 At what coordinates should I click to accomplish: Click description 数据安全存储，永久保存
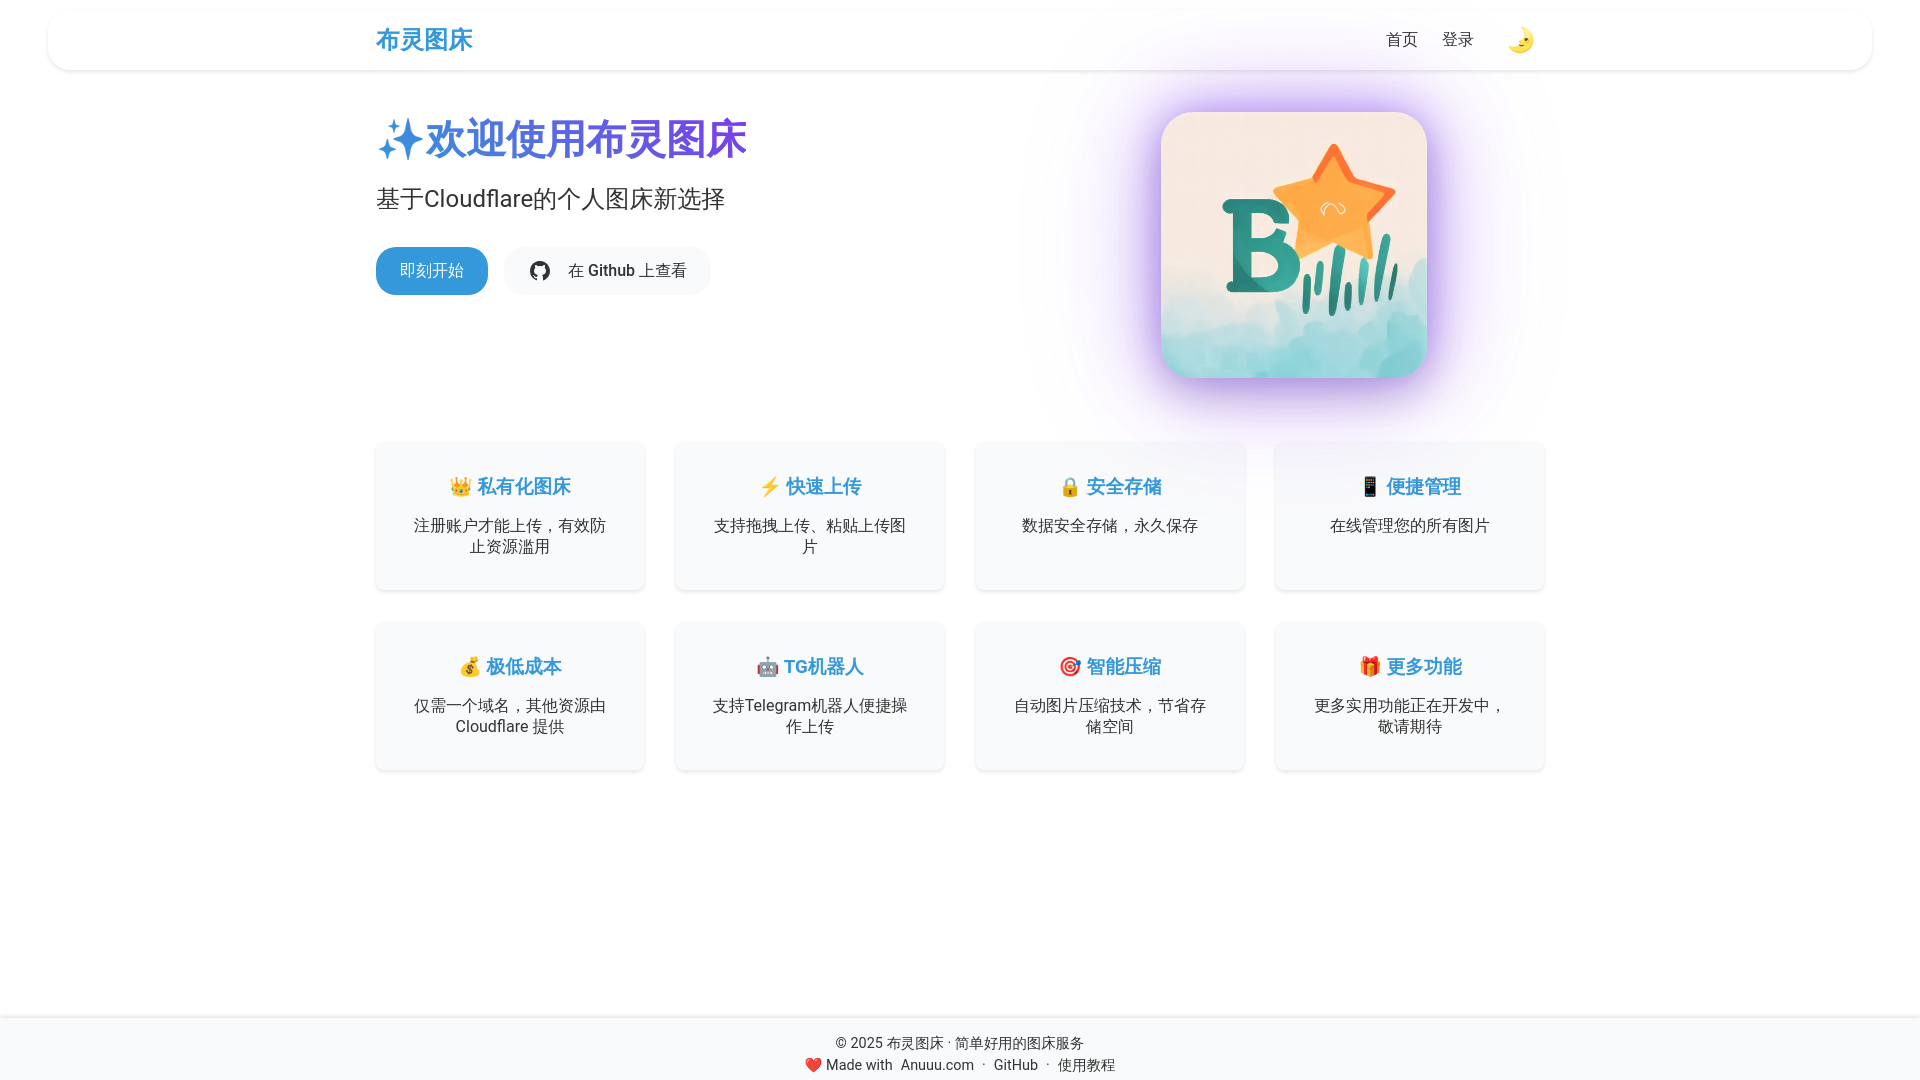click(1110, 526)
